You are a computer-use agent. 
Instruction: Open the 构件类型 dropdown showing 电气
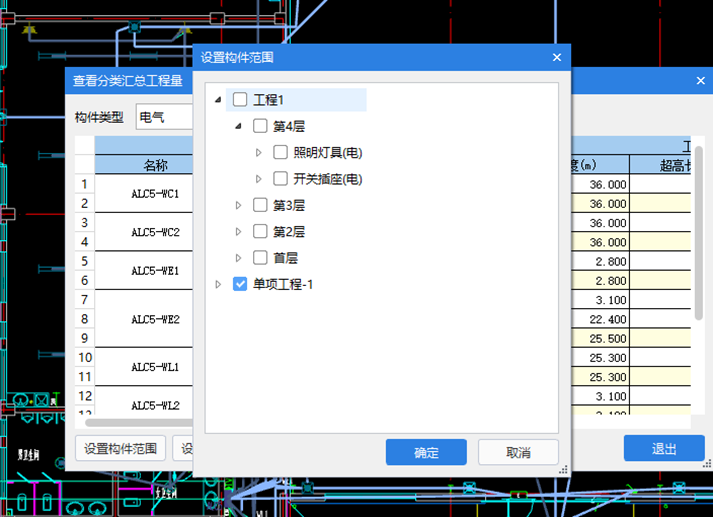(x=162, y=118)
